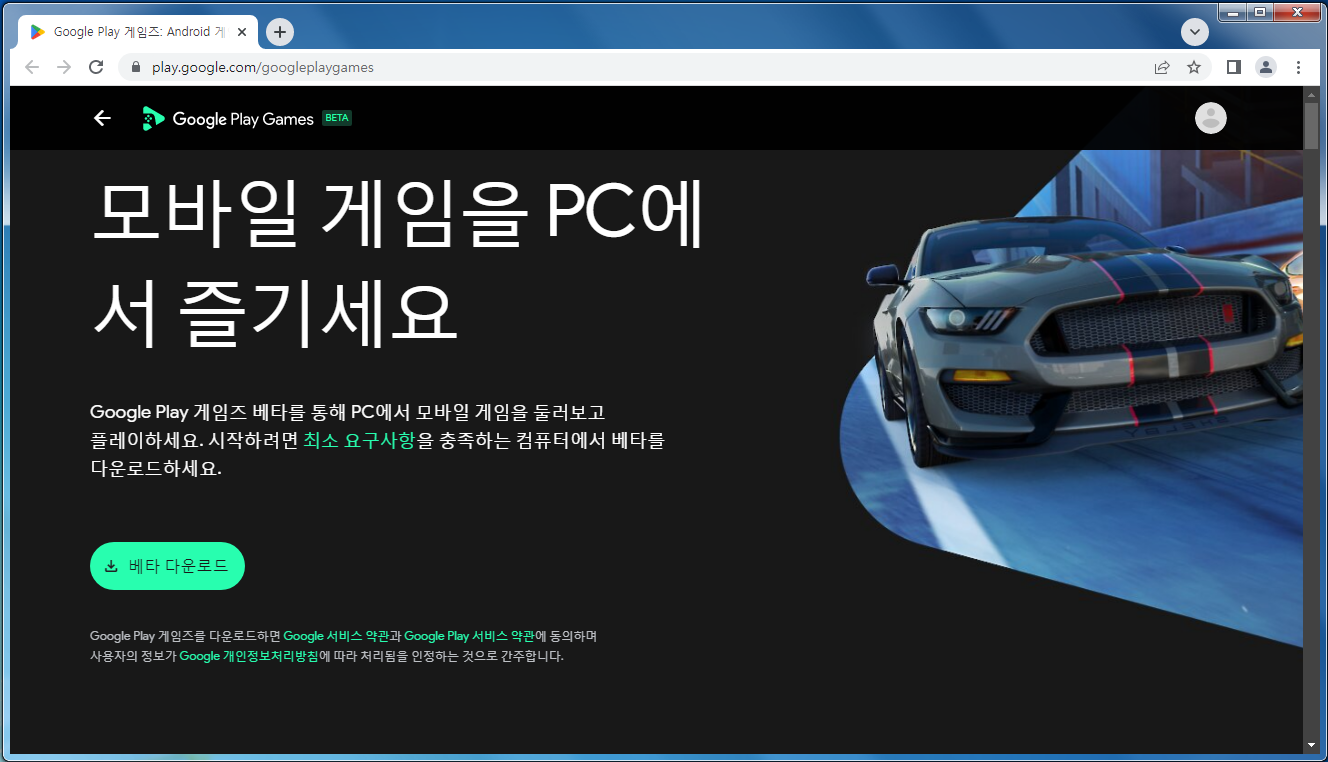The width and height of the screenshot is (1328, 762).
Task: Select the Google Play 게임즈 tab
Action: pyautogui.click(x=138, y=32)
